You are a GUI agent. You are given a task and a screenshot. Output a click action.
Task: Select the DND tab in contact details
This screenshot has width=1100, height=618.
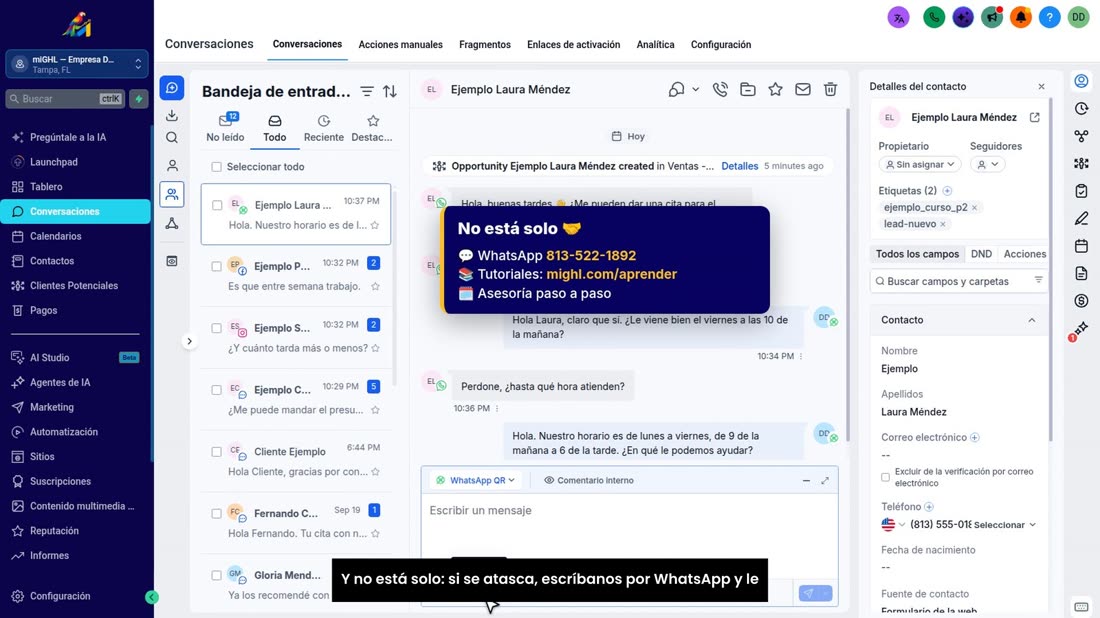coord(981,254)
